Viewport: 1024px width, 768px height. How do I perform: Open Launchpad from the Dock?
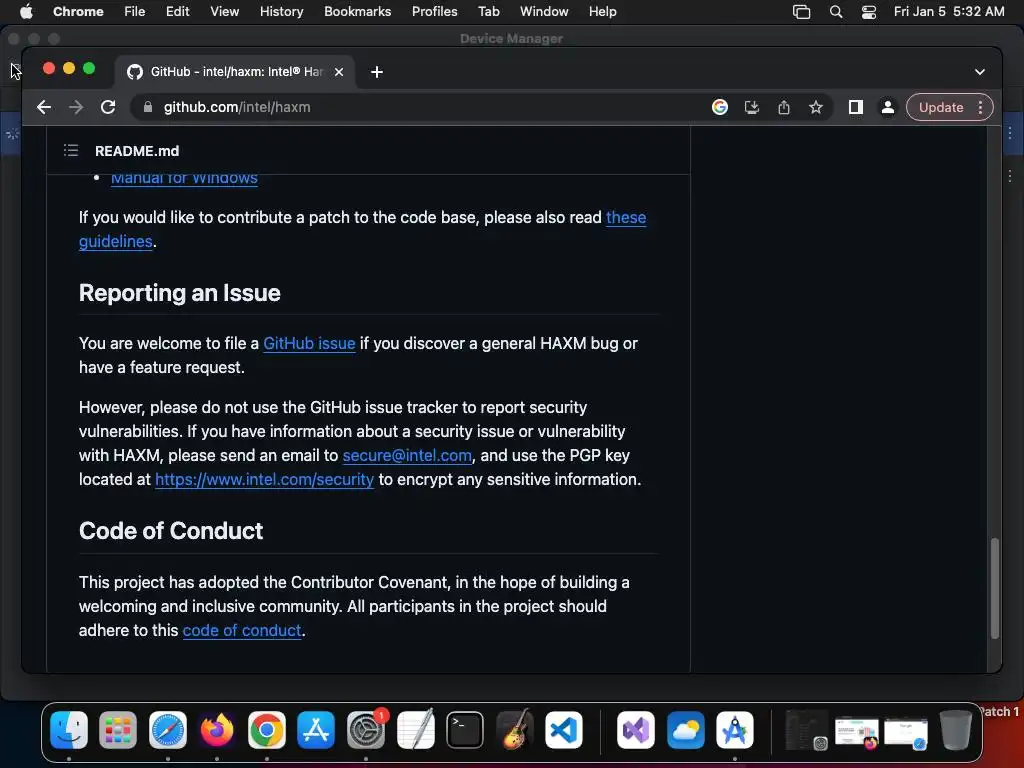point(118,729)
